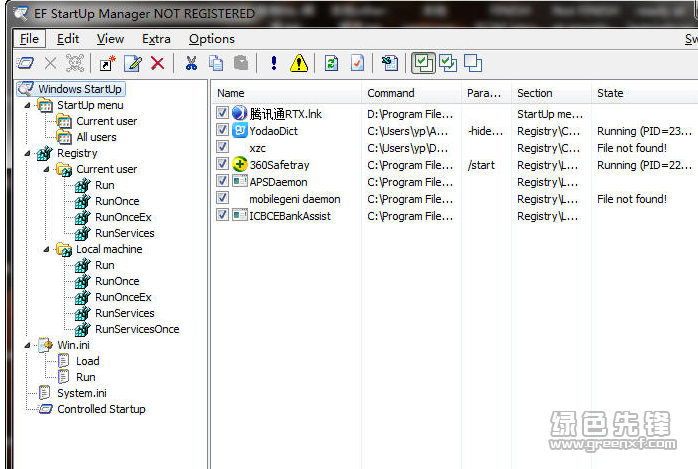Screen dimensions: 698x469
Task: Uncheck the RTX.lnk startup entry checkbox
Action: [x=222, y=113]
